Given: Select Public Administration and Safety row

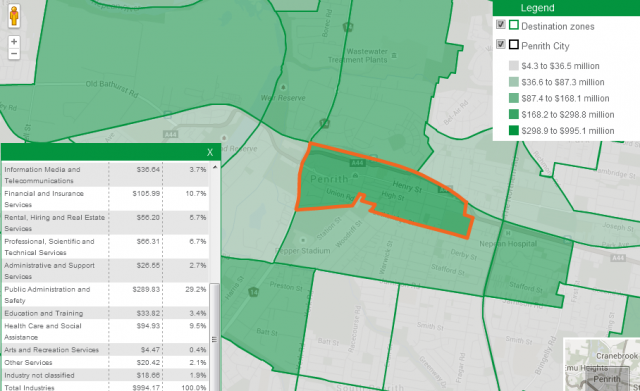Looking at the screenshot, I should [x=105, y=295].
